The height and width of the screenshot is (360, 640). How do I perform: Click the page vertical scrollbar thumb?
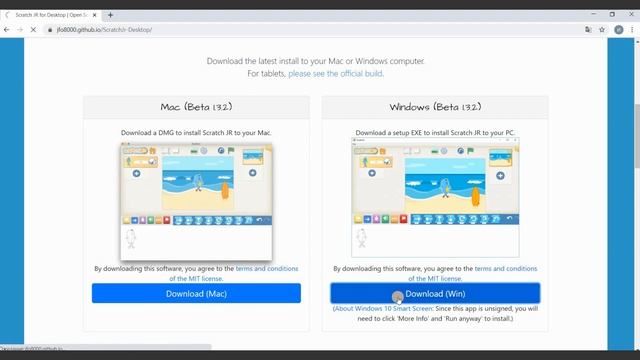[x=637, y=136]
